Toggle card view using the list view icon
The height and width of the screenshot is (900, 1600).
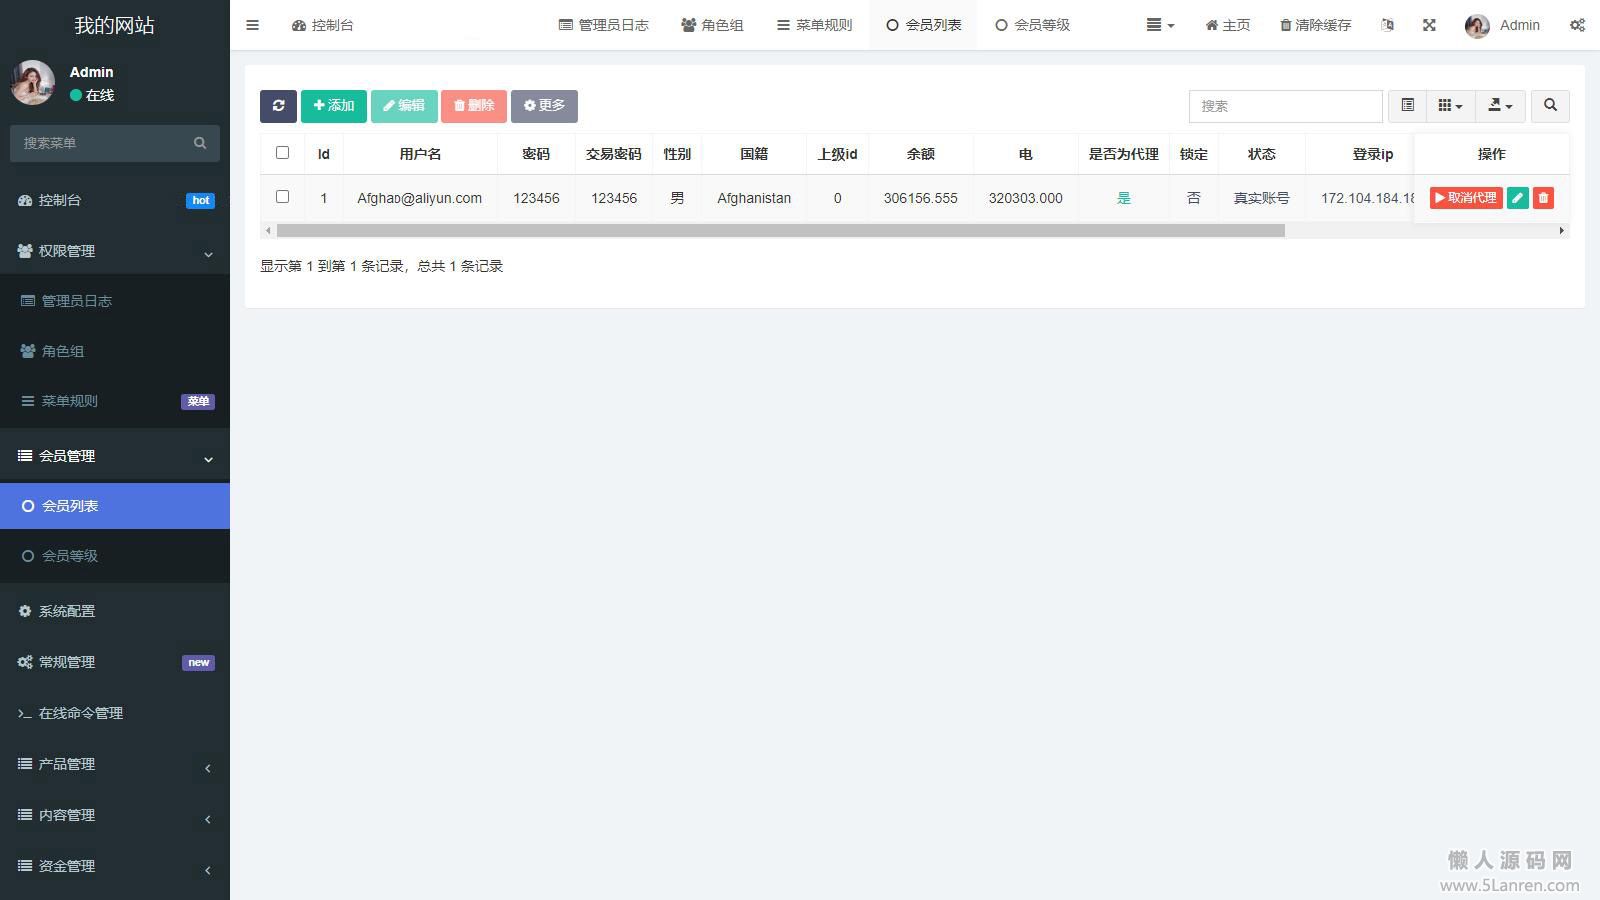click(1407, 106)
